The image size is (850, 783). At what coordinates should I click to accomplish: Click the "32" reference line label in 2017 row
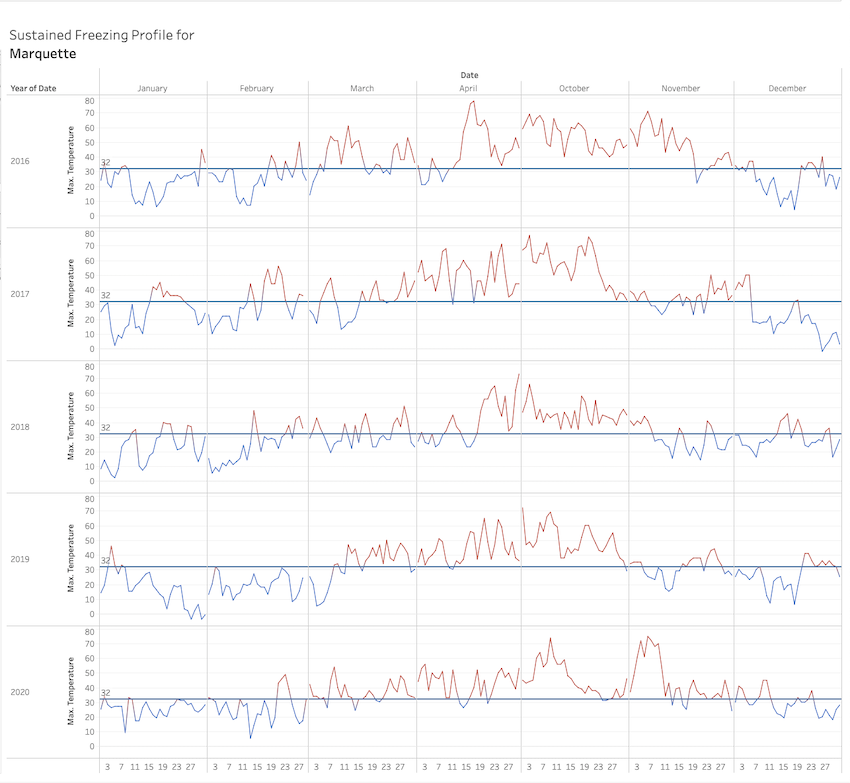[106, 296]
